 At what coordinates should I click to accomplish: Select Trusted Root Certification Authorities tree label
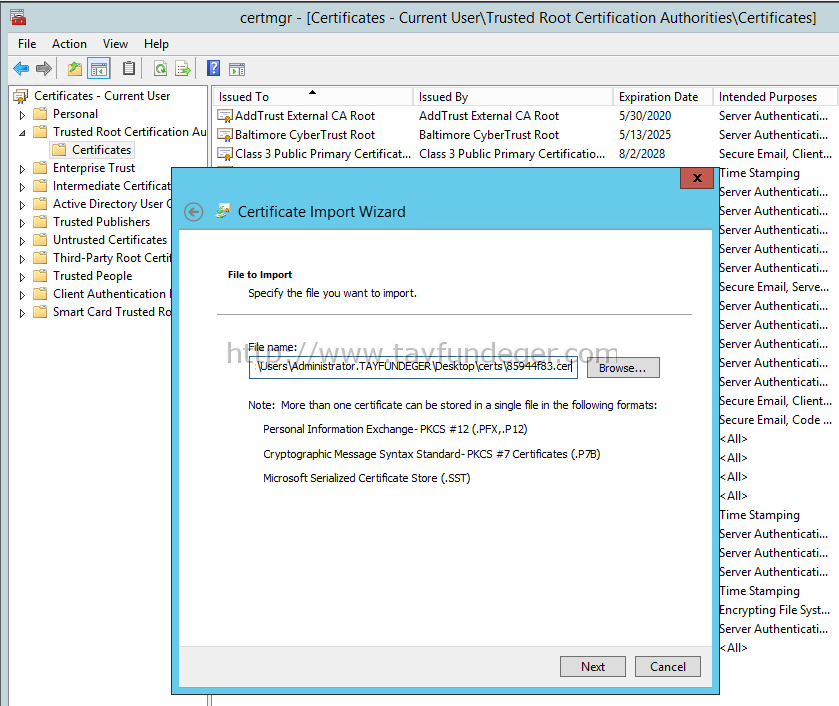pyautogui.click(x=129, y=132)
